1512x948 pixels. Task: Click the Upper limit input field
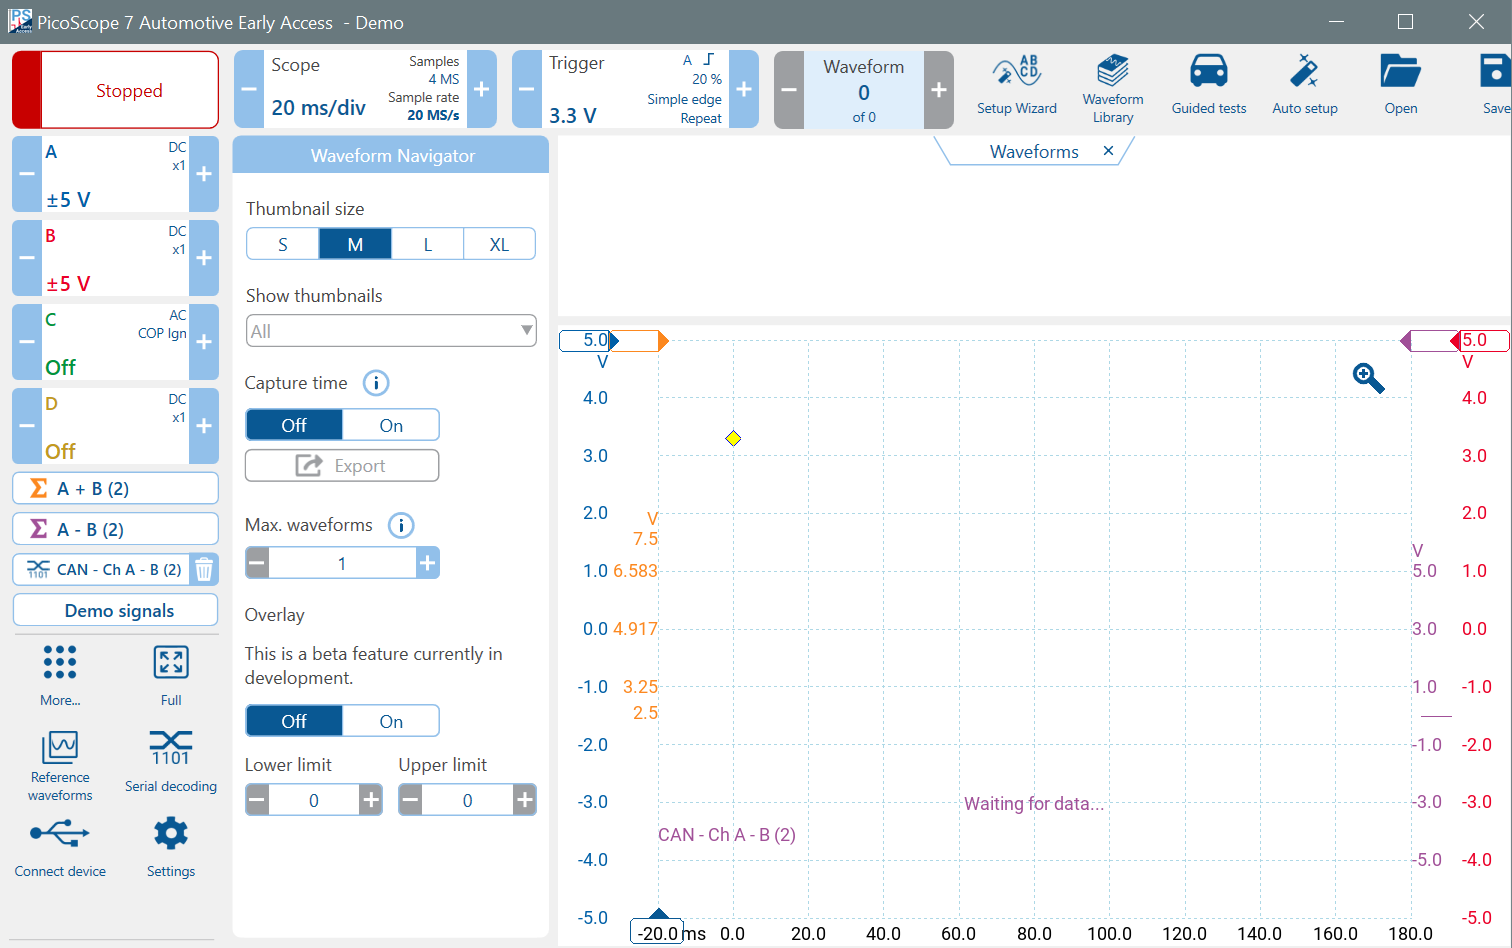(467, 800)
